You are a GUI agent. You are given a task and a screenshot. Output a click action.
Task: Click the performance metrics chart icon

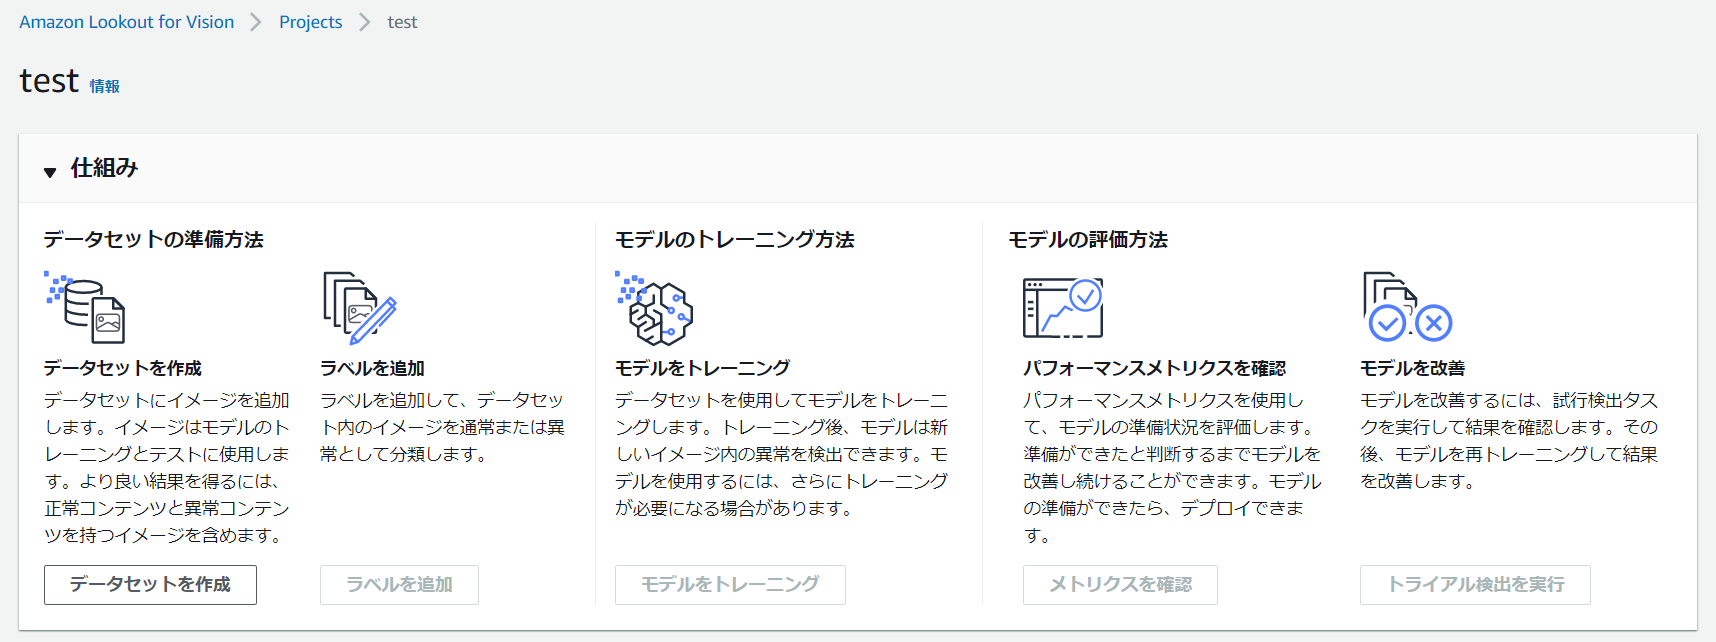[1063, 308]
